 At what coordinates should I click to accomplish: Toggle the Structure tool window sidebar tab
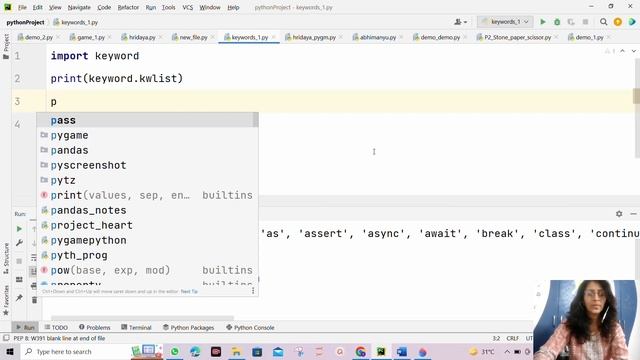(x=6, y=258)
